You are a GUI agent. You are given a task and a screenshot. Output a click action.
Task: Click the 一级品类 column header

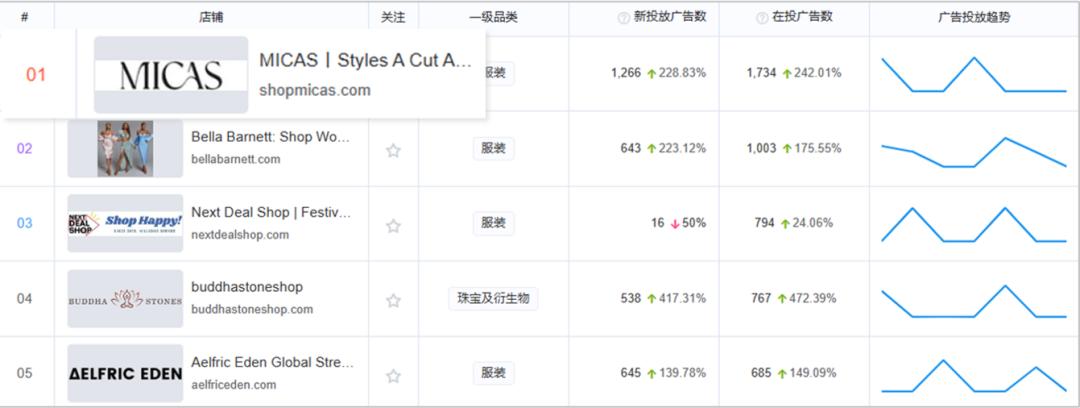pos(493,17)
